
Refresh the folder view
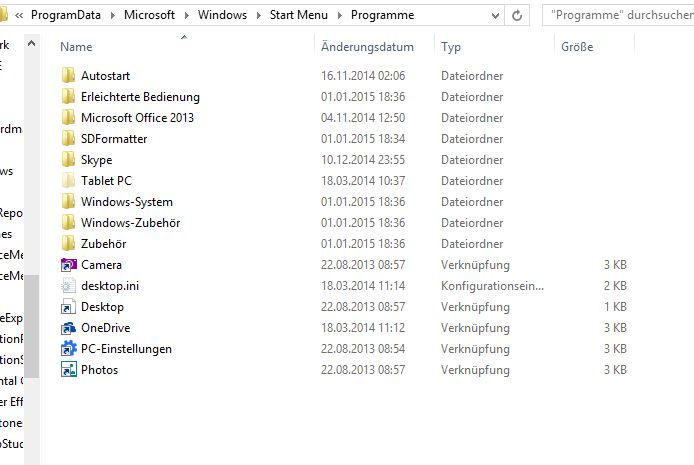tap(517, 15)
